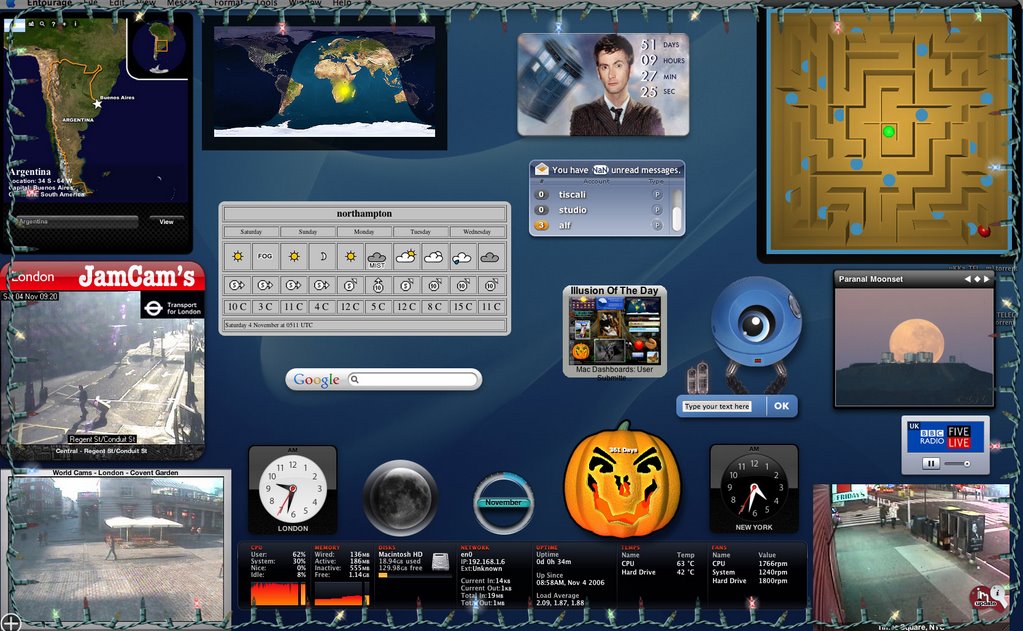Click the Macintosh HD drive icon in the system monitor
The image size is (1023, 631).
coord(440,562)
